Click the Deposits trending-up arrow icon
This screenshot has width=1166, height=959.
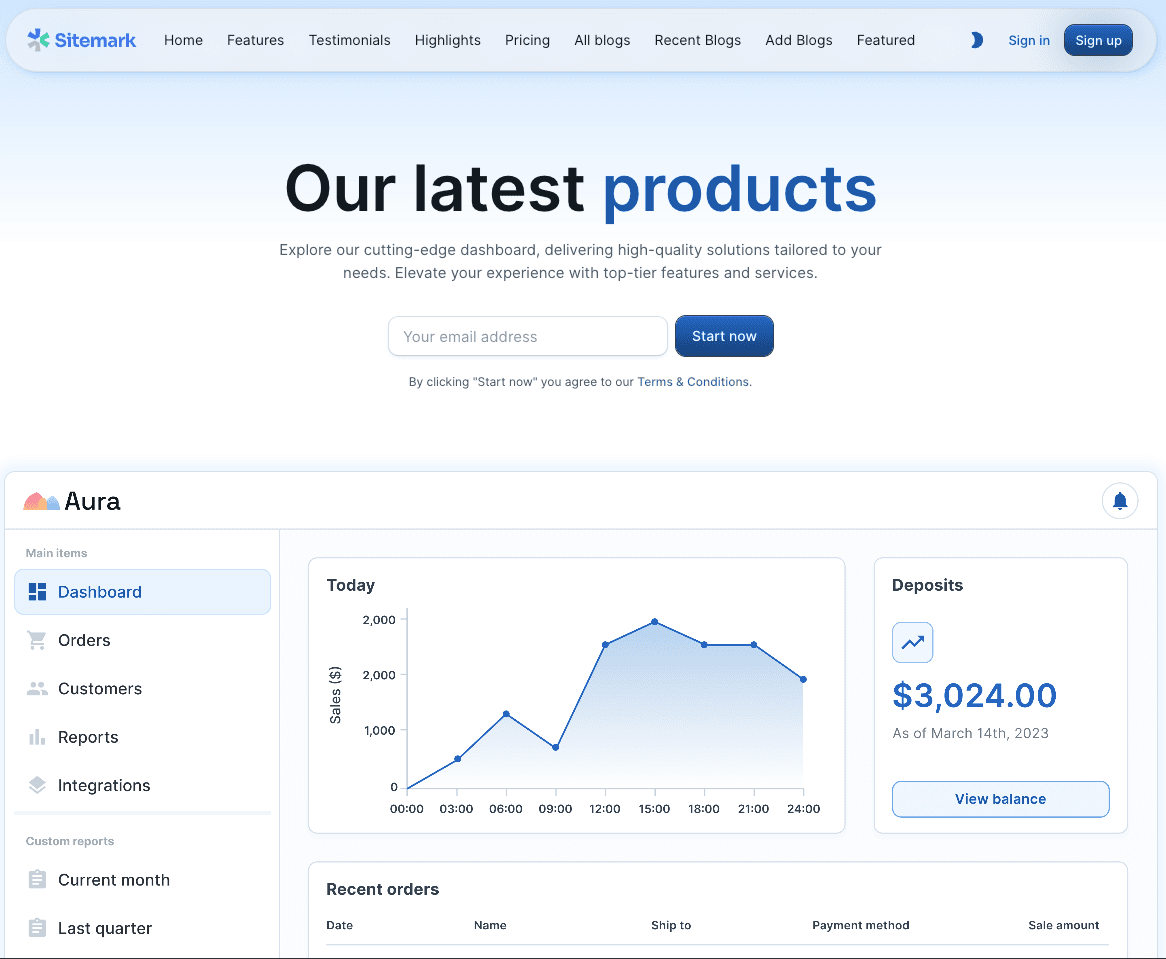click(912, 643)
